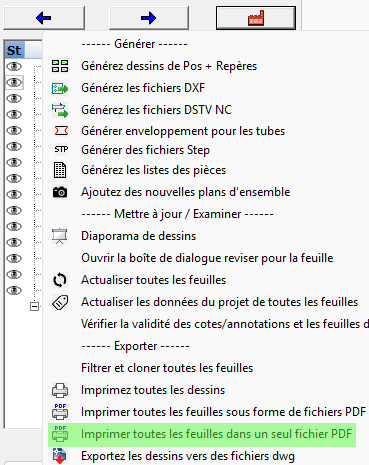Click the tube enveloppement red icon
Viewport: 369px width, 465px height.
click(x=61, y=131)
